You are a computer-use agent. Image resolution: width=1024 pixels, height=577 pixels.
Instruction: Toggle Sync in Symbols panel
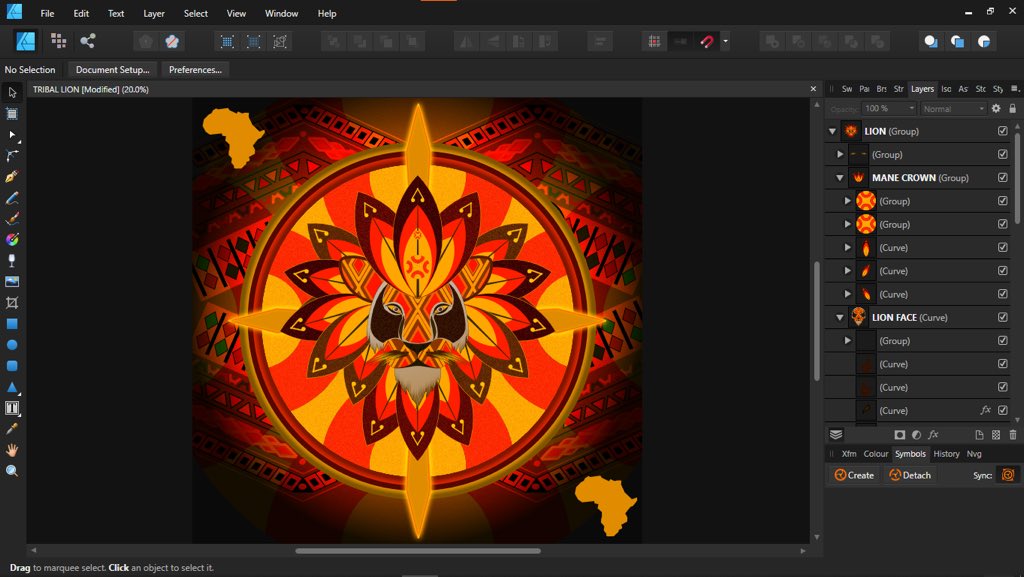click(x=1008, y=475)
